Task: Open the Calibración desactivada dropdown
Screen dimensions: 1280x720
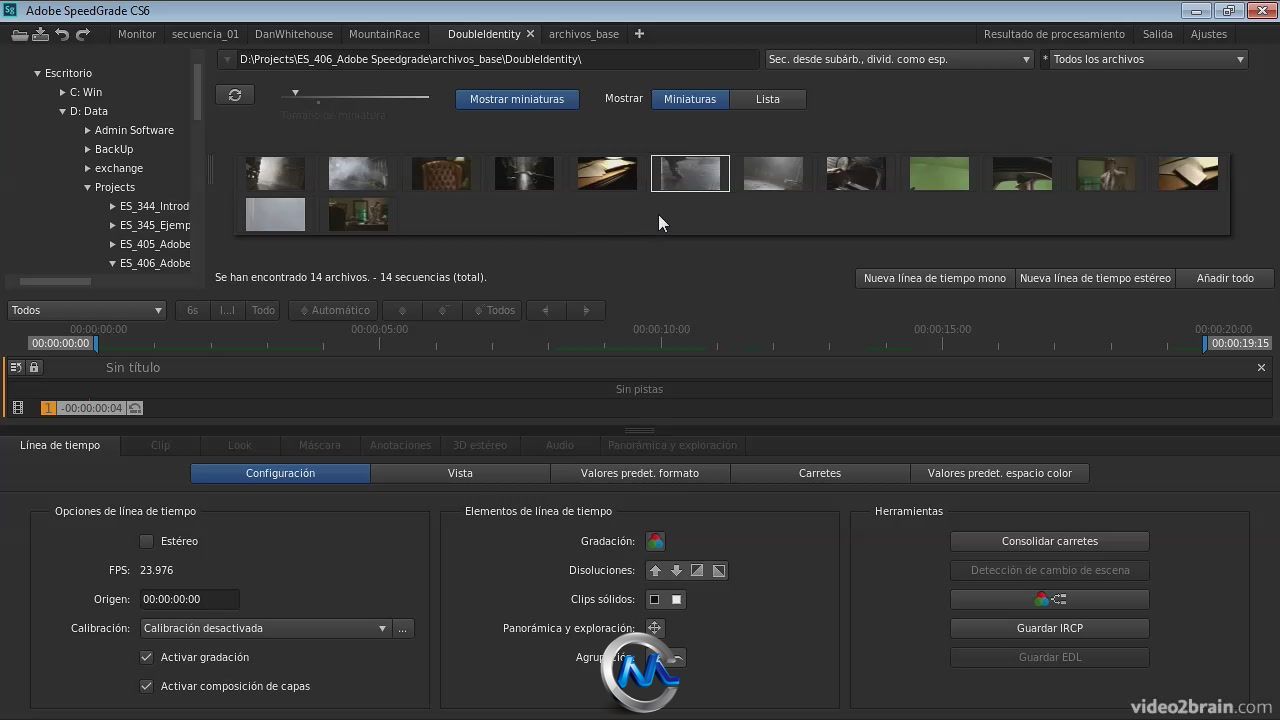Action: [x=264, y=628]
